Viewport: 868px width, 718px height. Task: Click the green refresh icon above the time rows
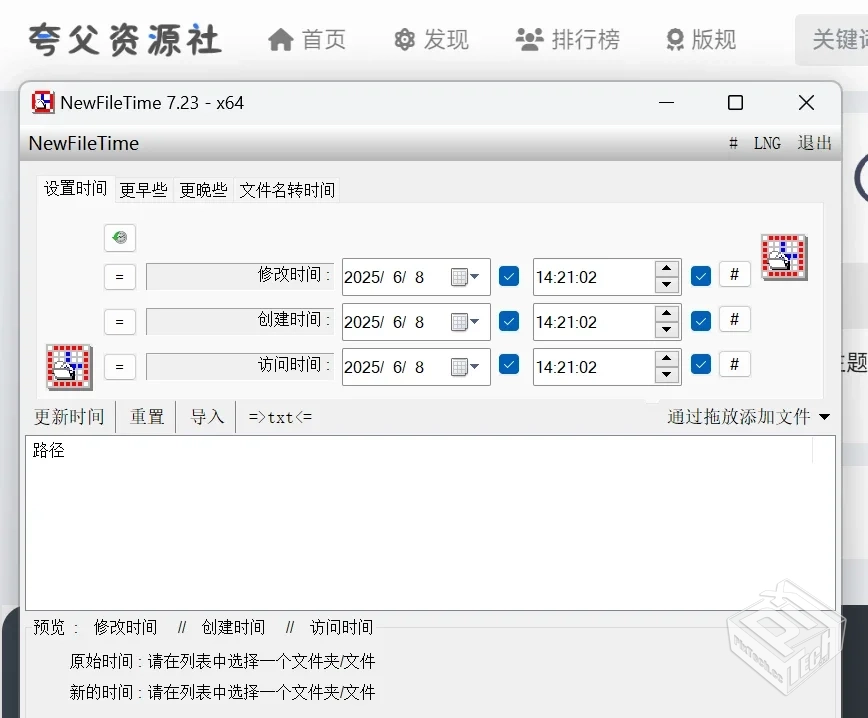119,237
